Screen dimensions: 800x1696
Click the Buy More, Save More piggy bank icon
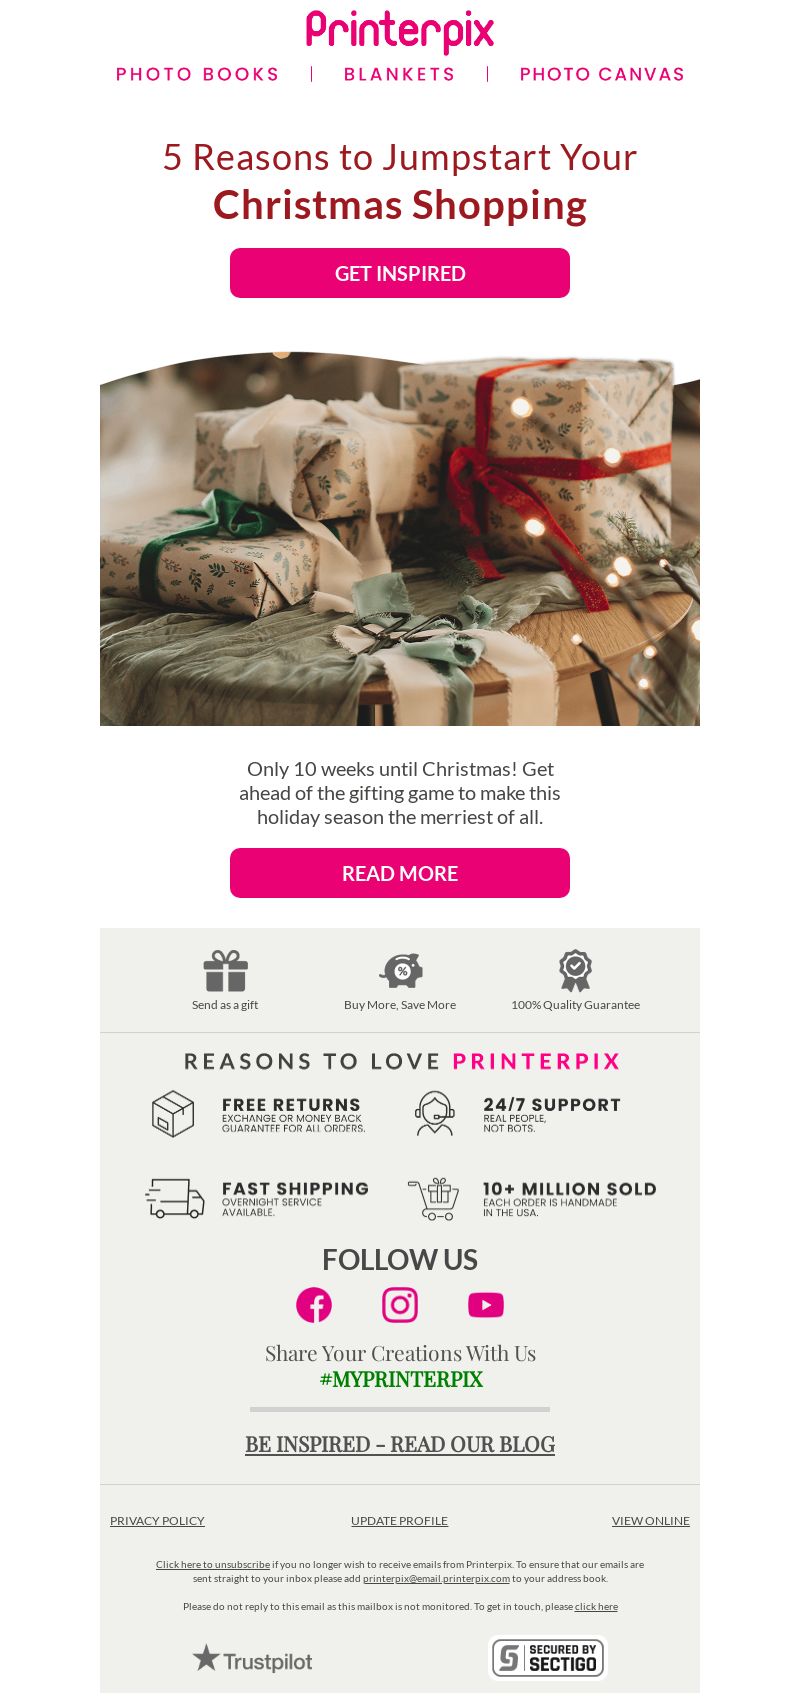click(x=400, y=971)
